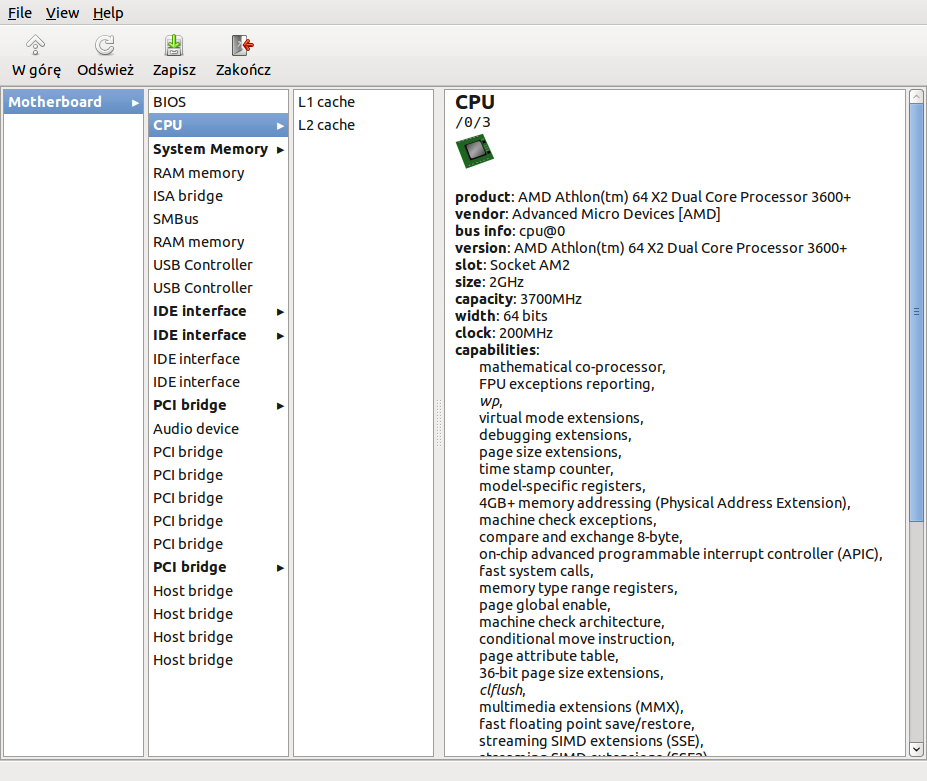Click the vendor line Advanced Micro Devices

[x=588, y=214]
